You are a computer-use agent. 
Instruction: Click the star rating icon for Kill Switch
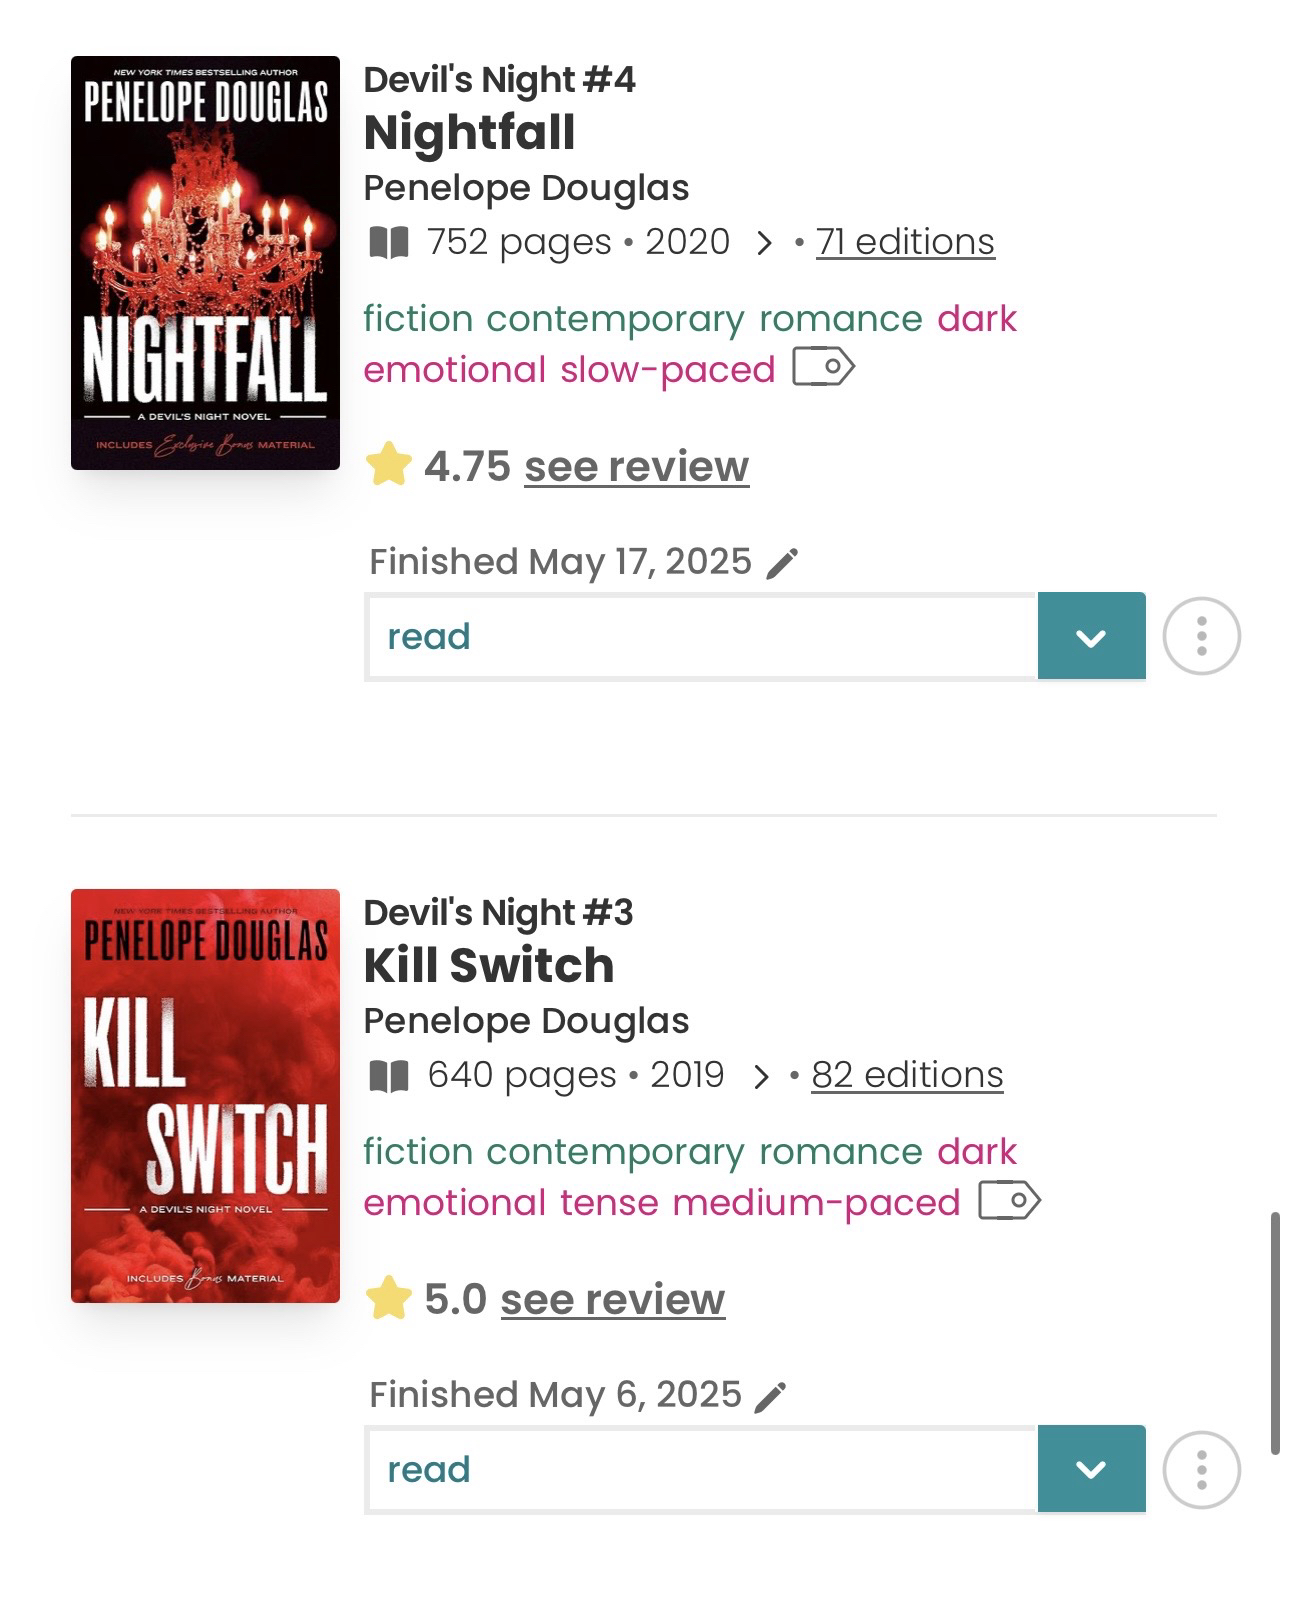click(x=389, y=1299)
